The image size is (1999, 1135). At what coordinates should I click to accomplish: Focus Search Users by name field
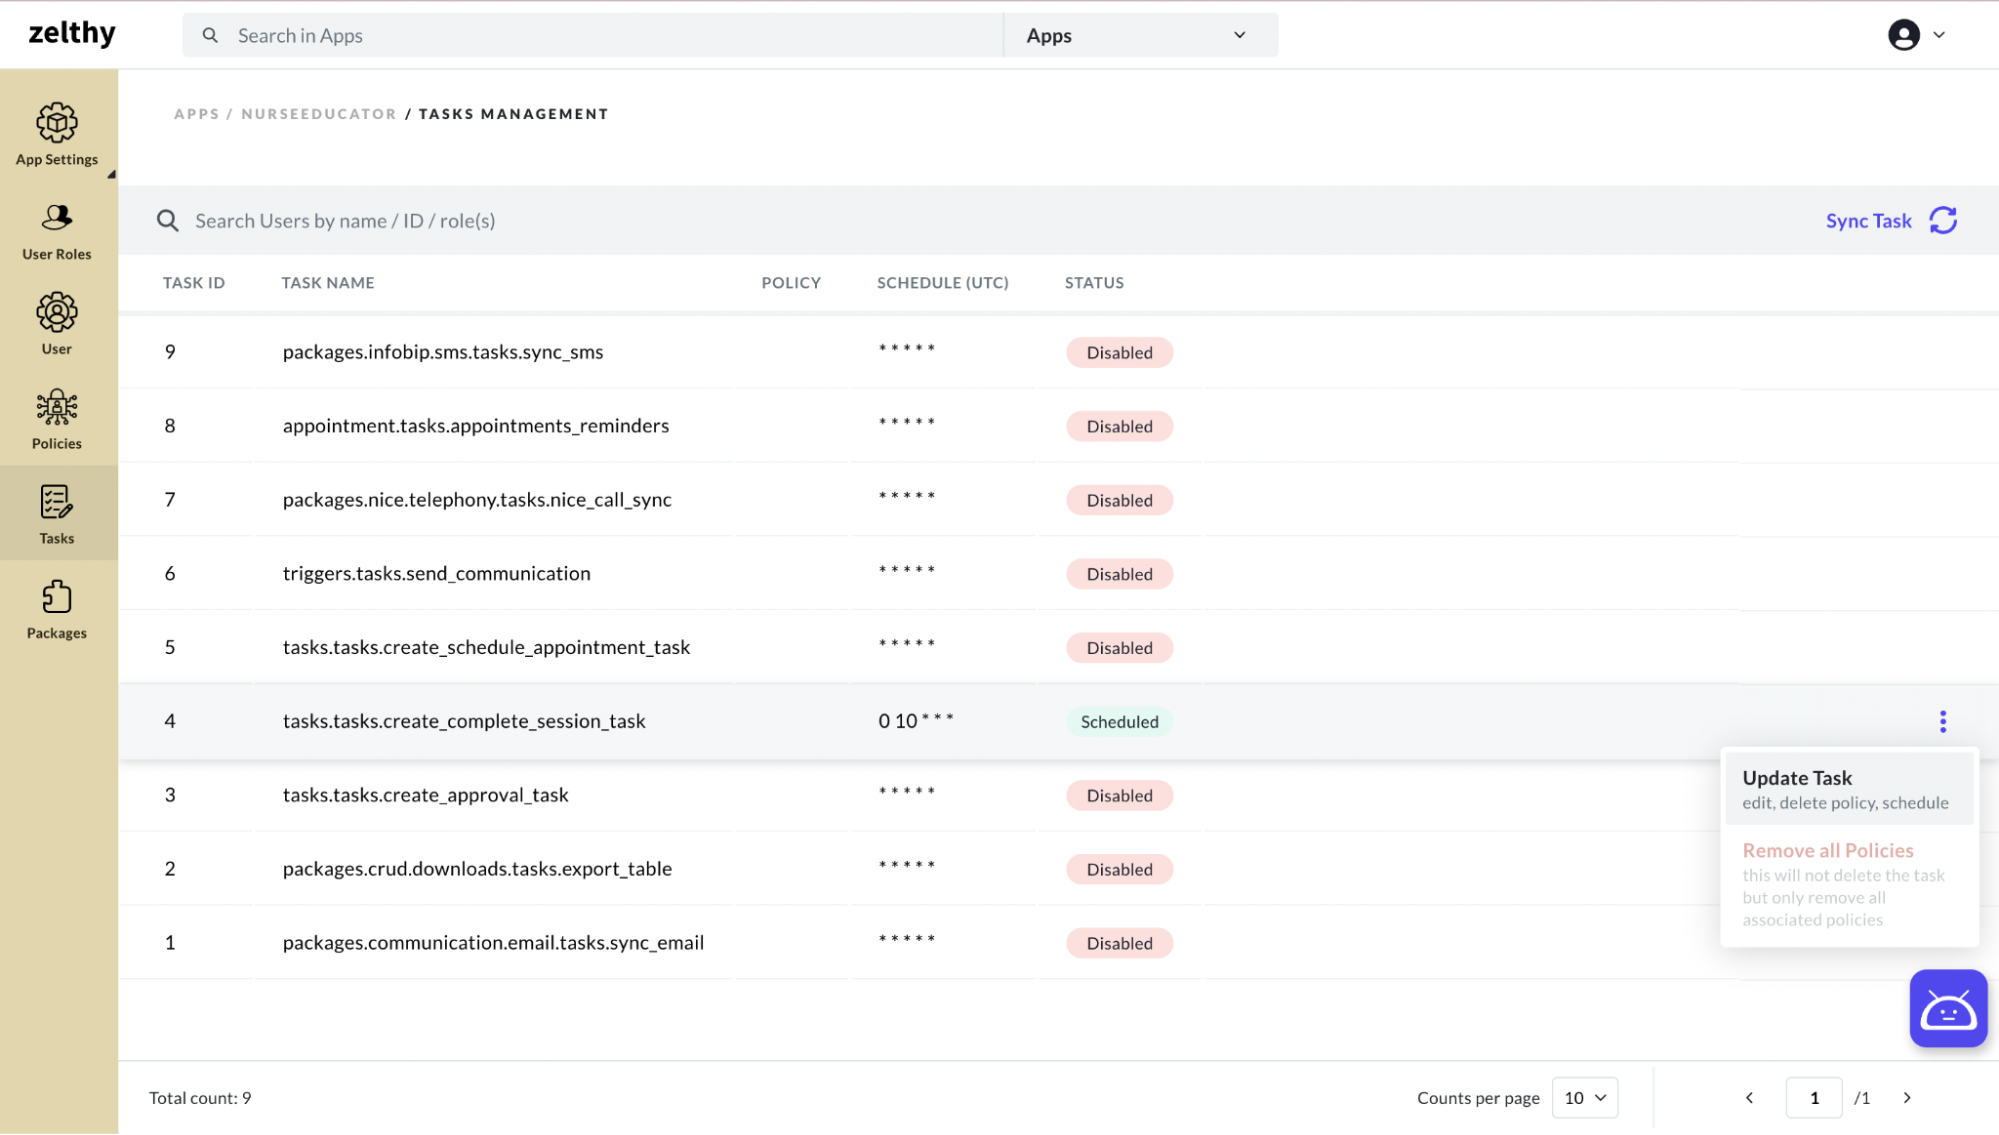tap(345, 221)
